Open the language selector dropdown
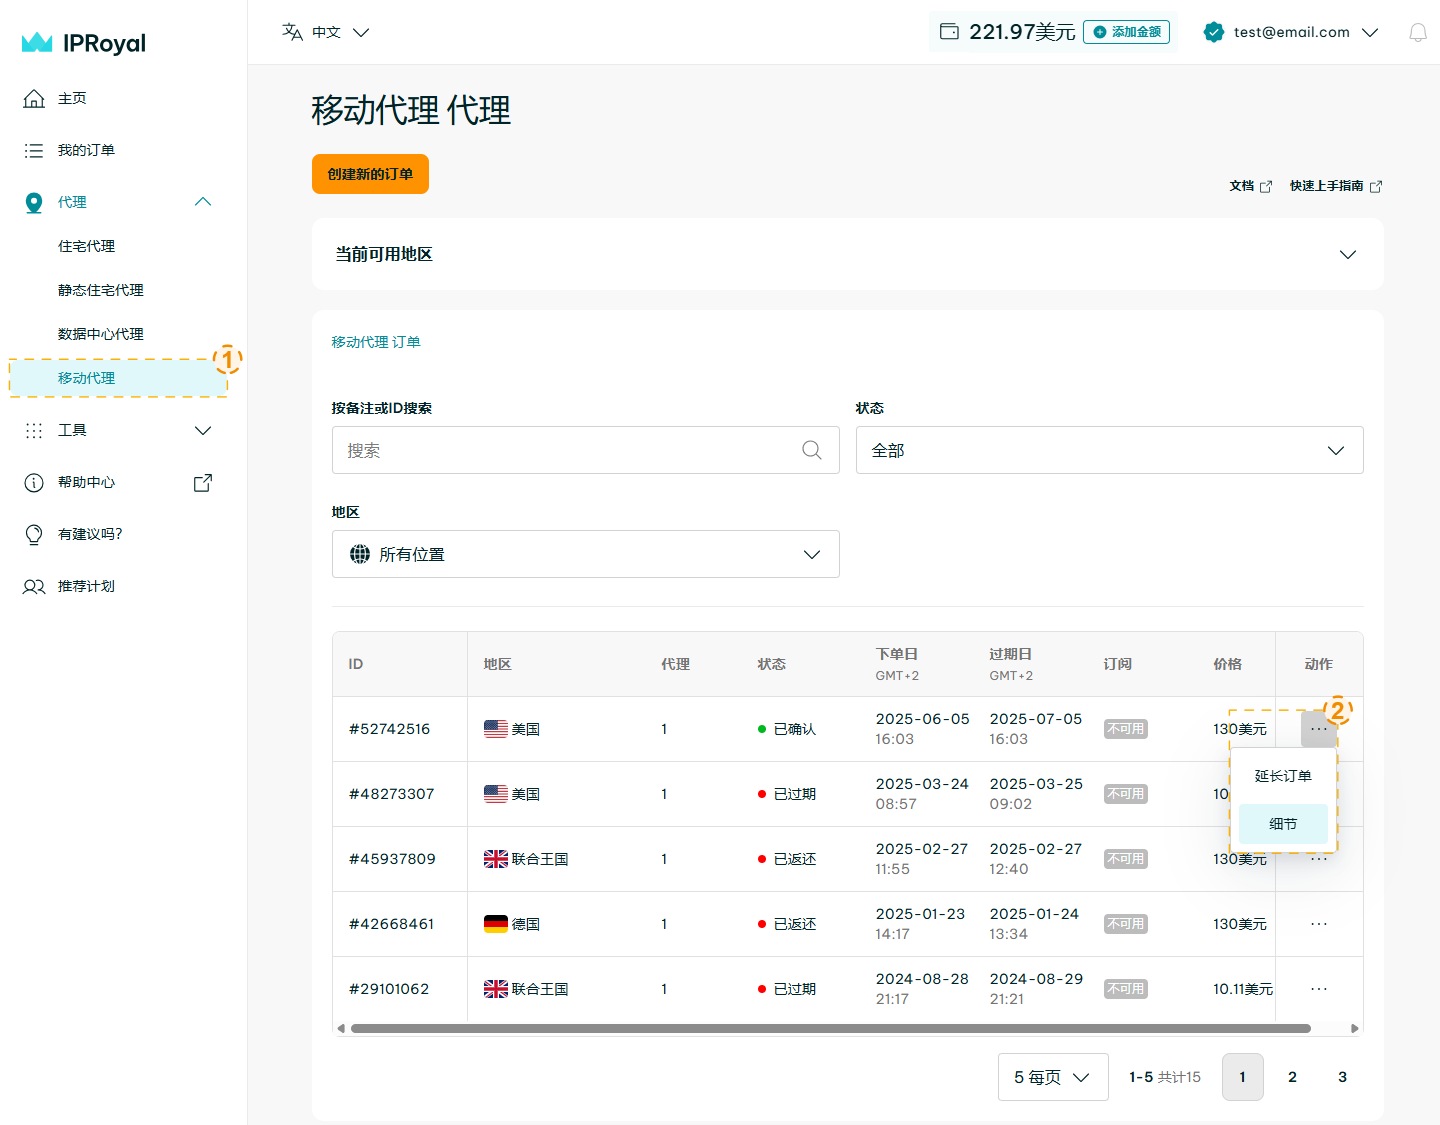1440x1125 pixels. point(326,32)
